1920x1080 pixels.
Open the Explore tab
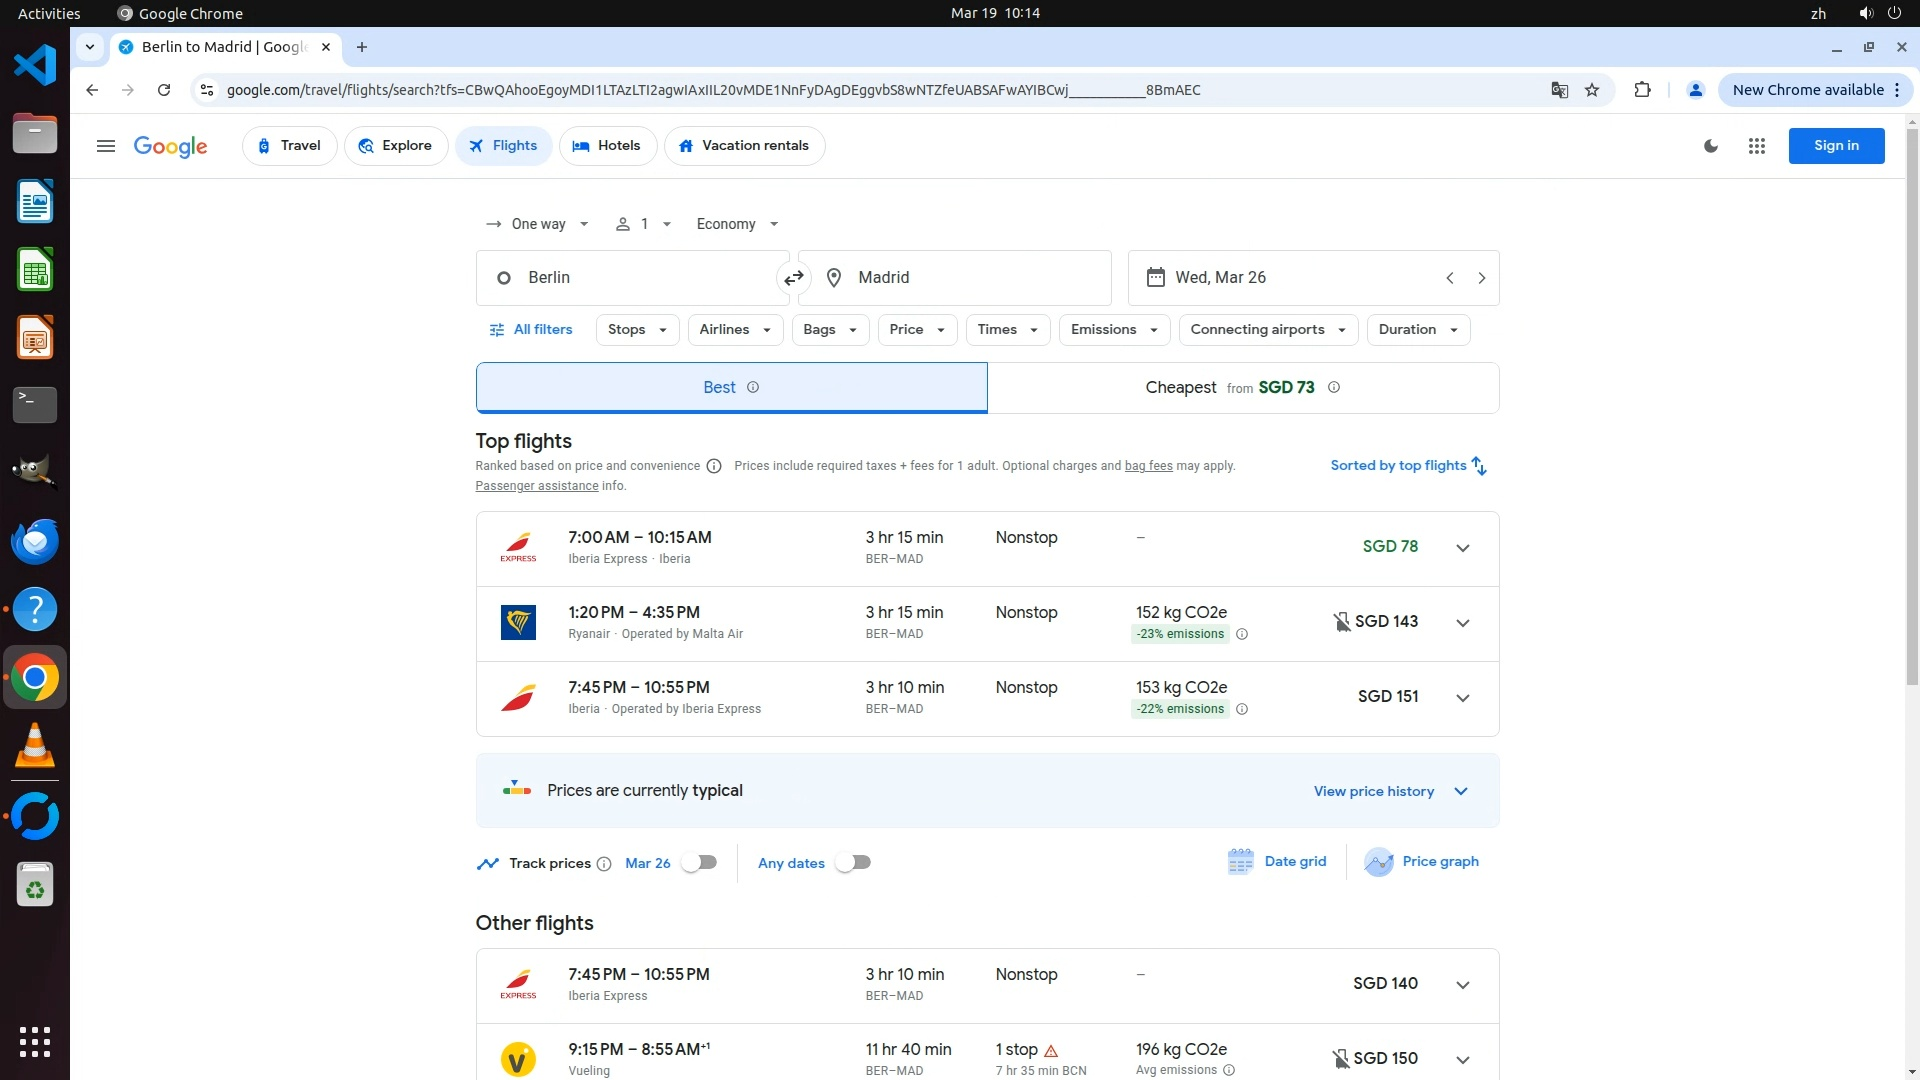tap(396, 146)
